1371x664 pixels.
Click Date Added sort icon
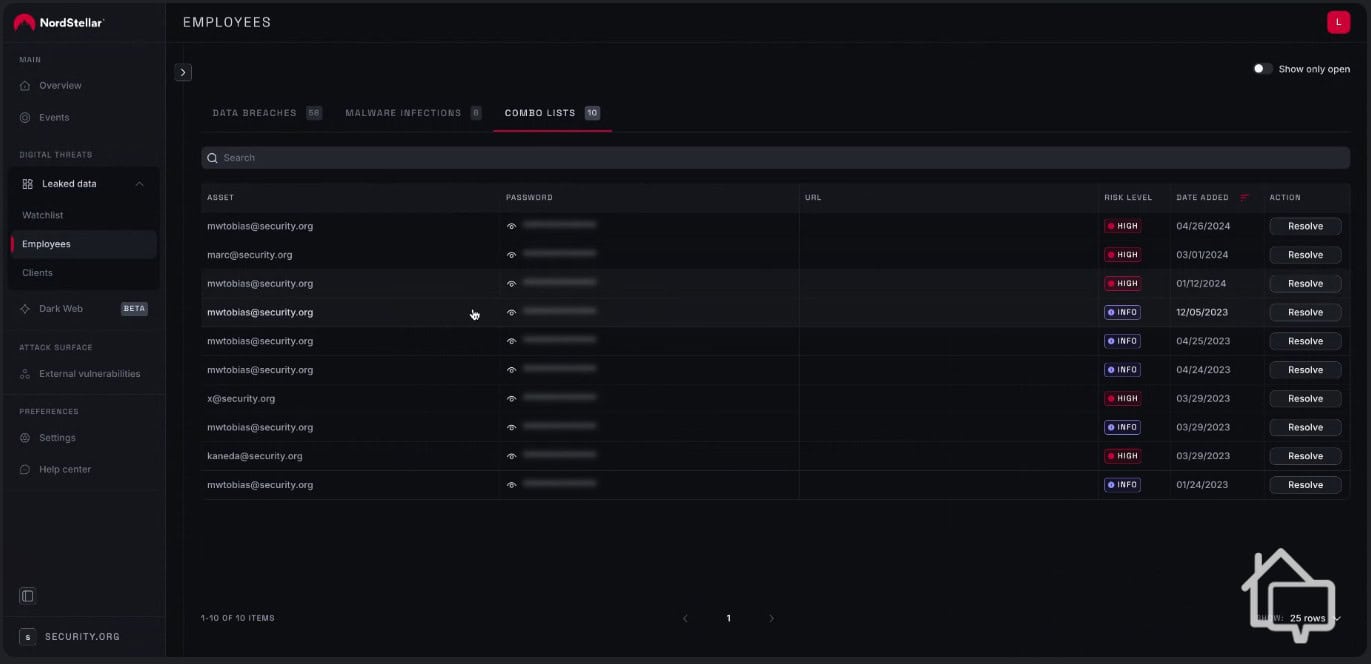[1245, 198]
